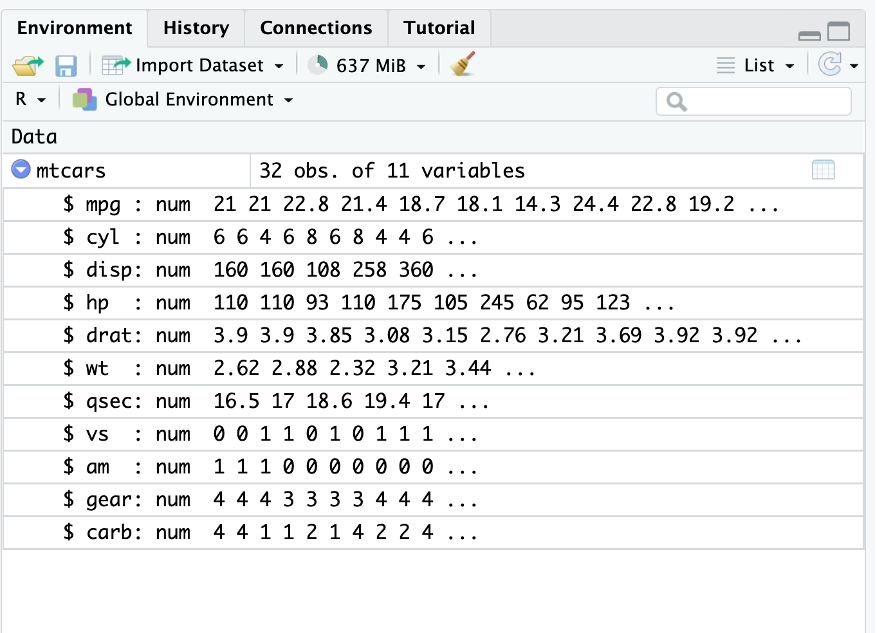Click the save workspace floppy disk icon
Viewport: 877px width, 633px height.
click(66, 66)
